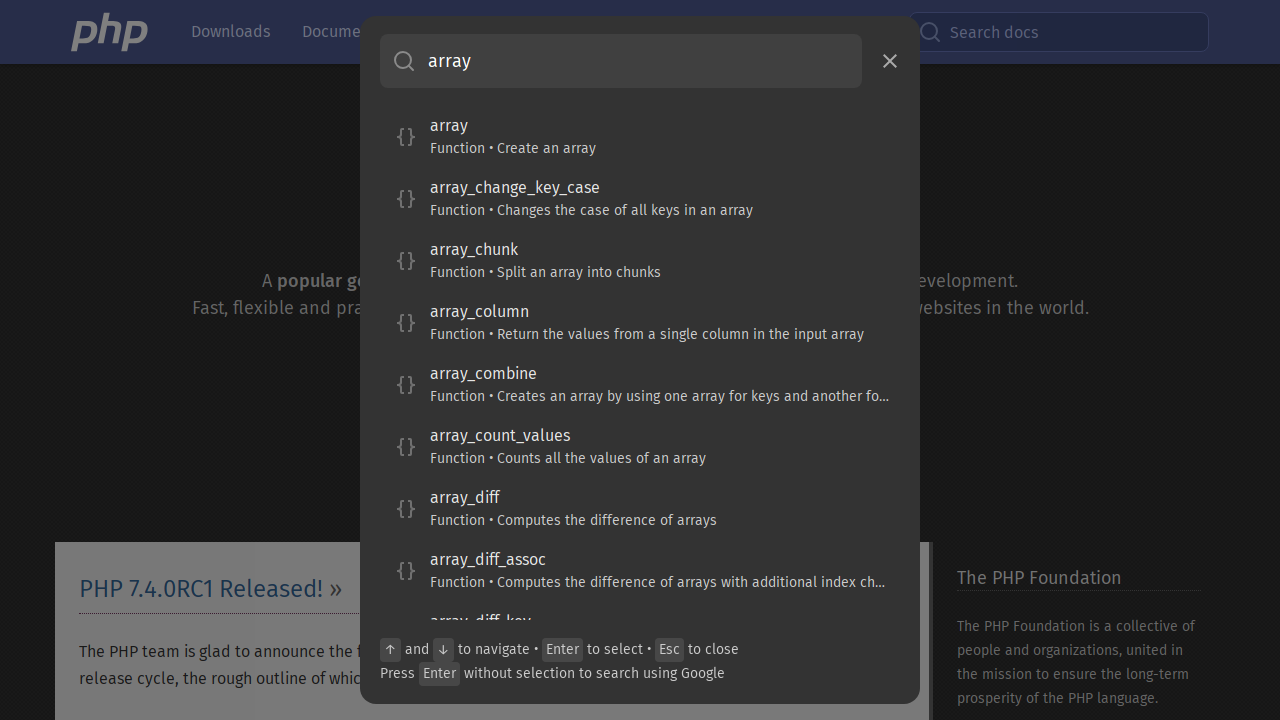Click the braces icon next to array_column

coord(406,322)
